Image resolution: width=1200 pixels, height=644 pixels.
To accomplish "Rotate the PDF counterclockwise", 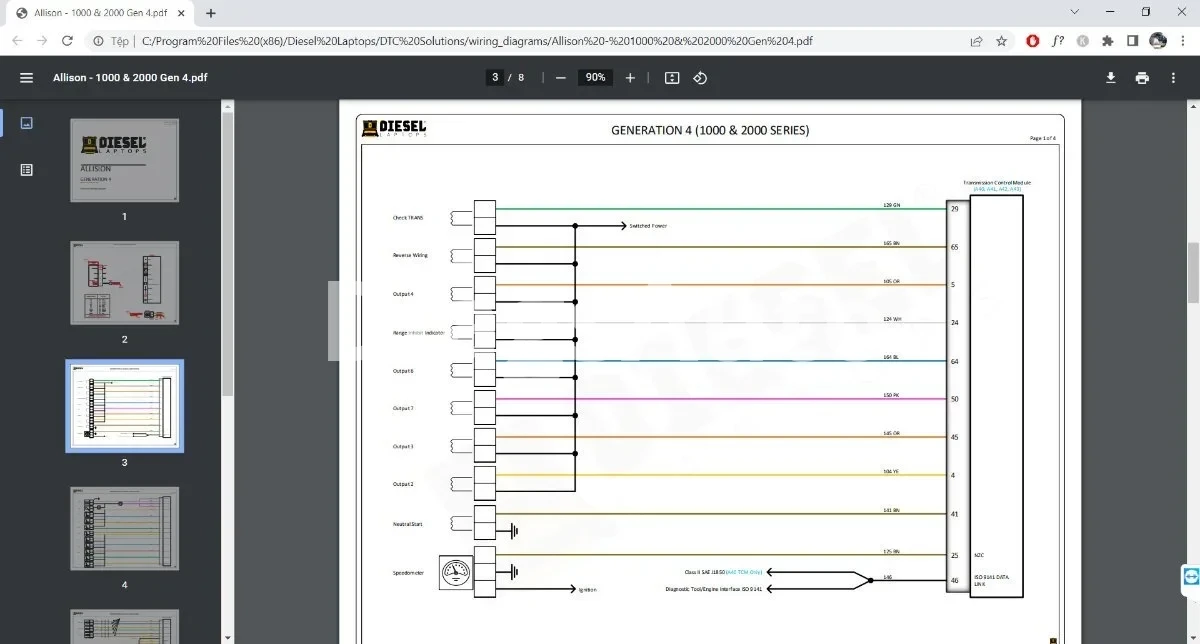I will pos(700,78).
